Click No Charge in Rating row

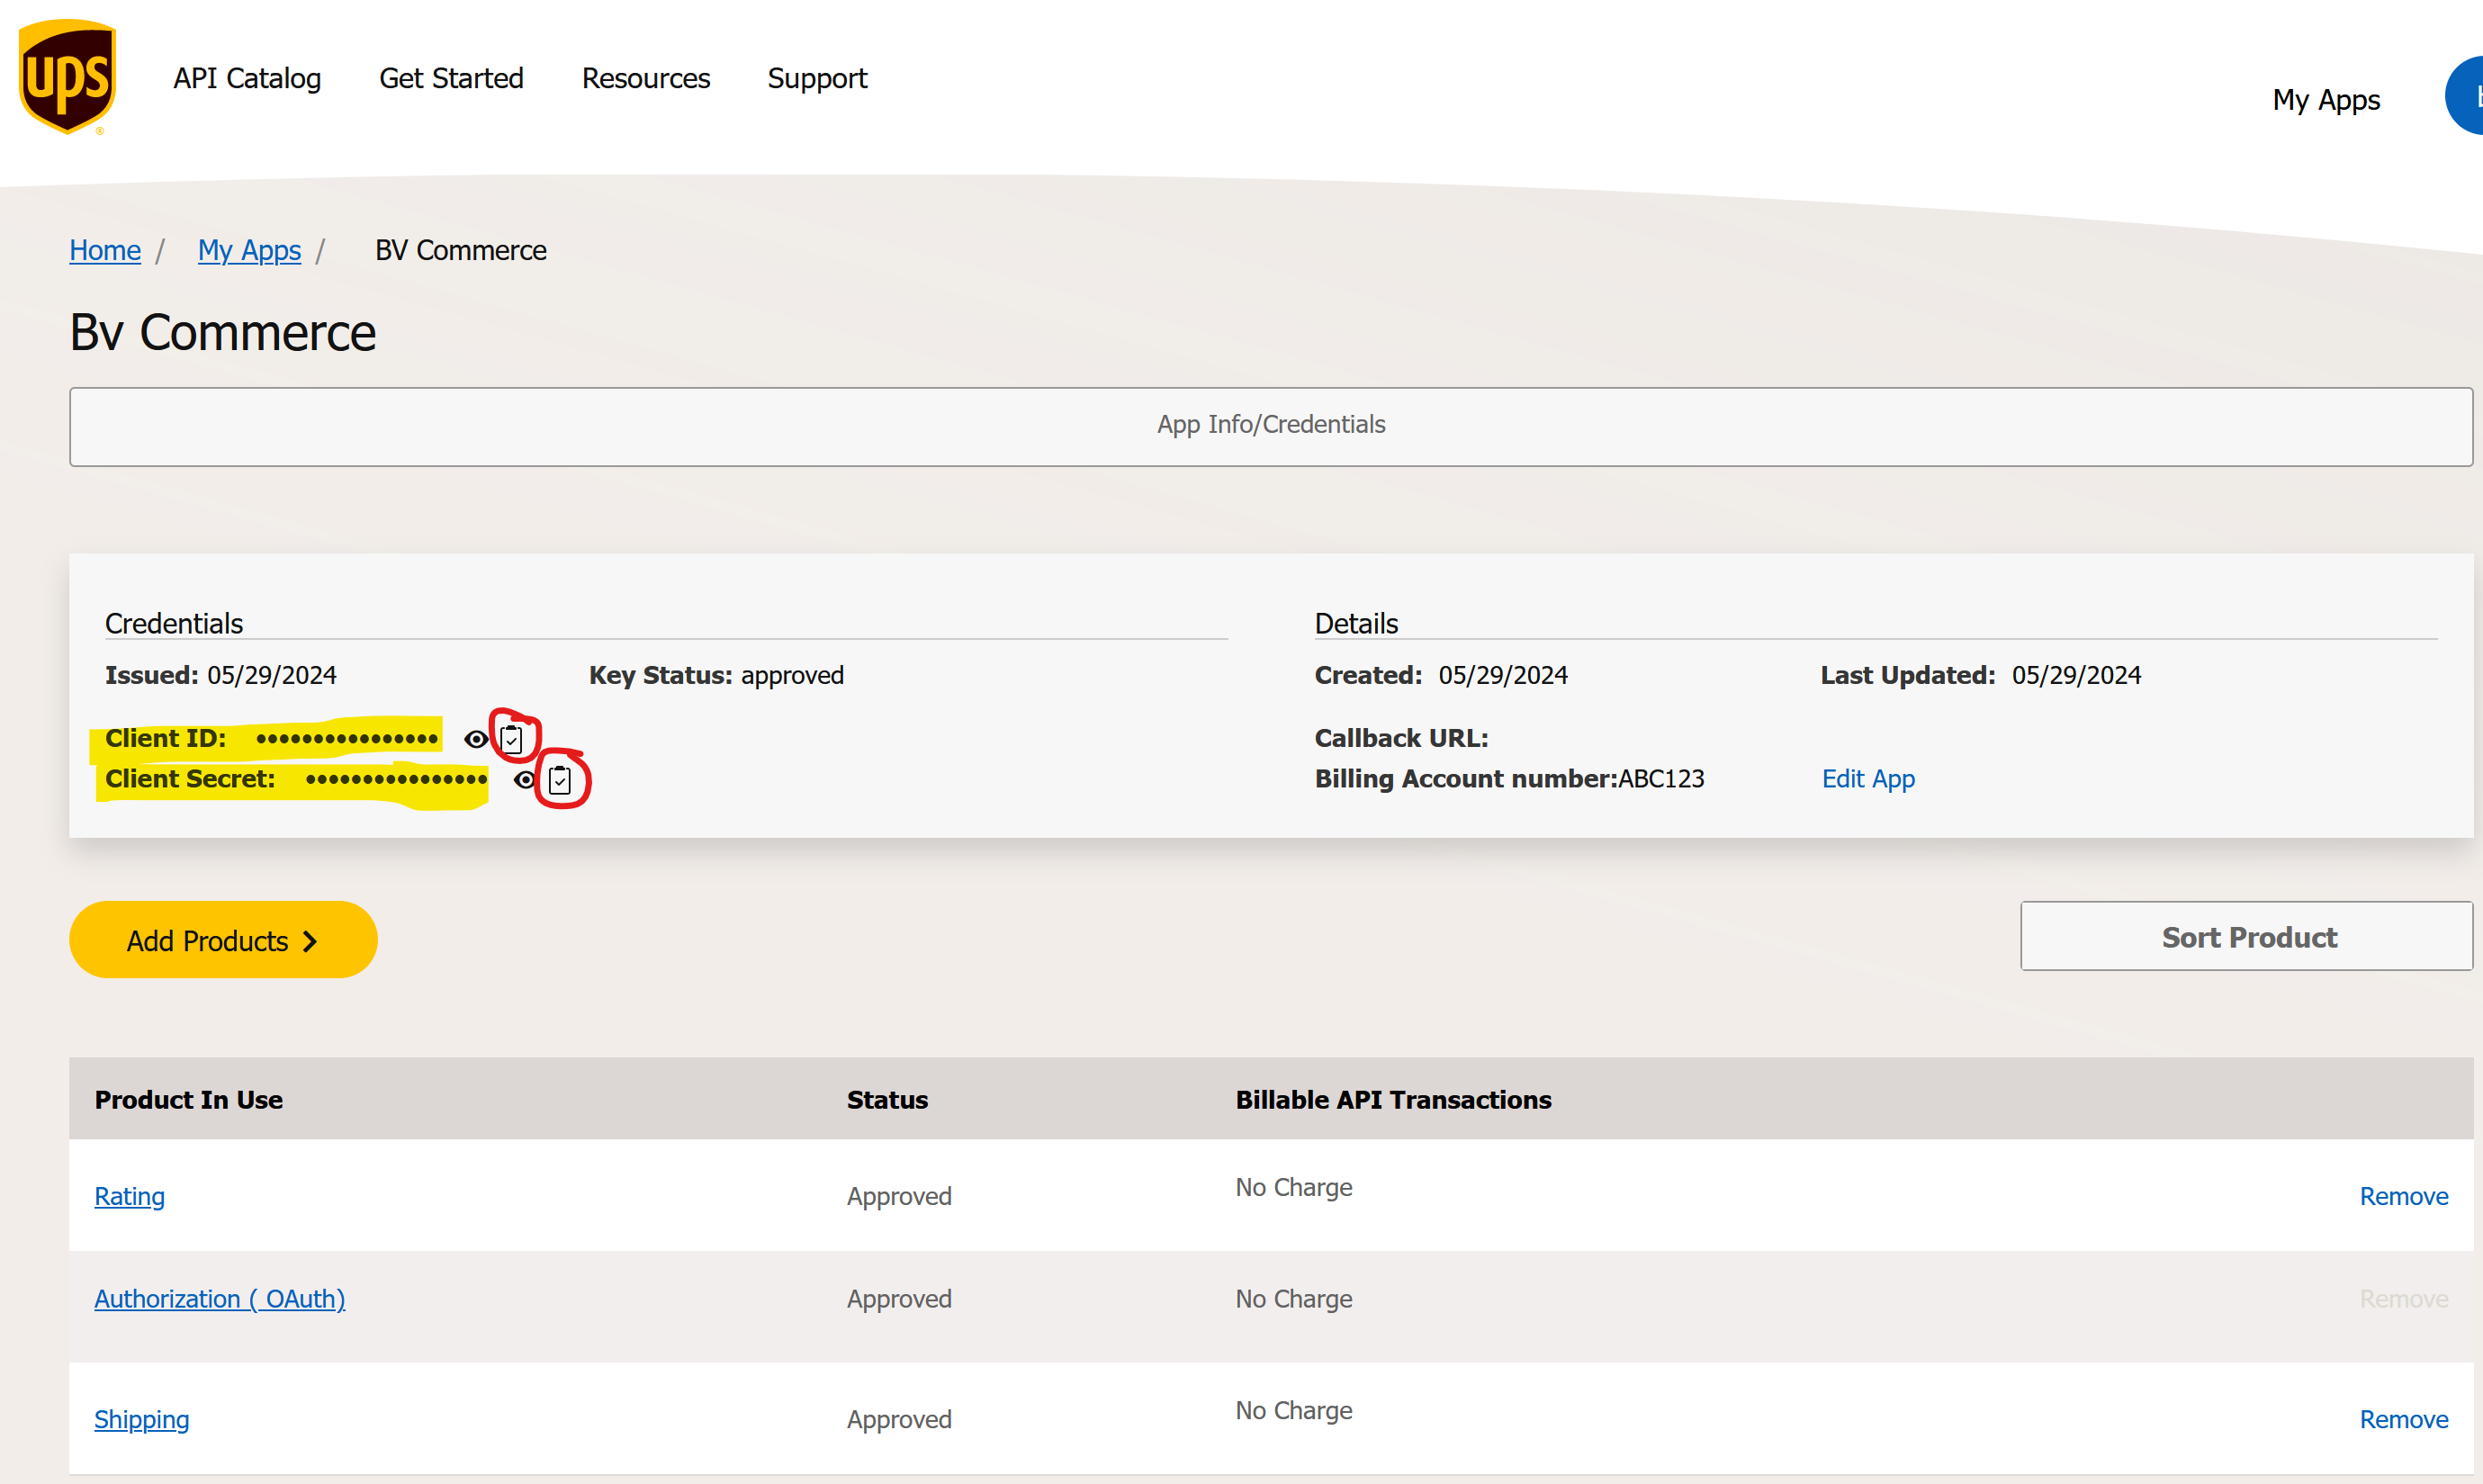1294,1188
